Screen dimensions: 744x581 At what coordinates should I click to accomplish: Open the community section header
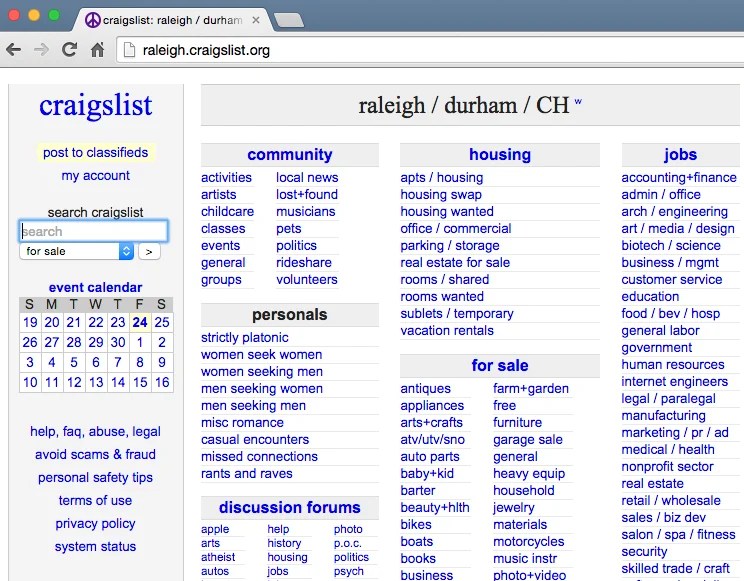(x=290, y=154)
